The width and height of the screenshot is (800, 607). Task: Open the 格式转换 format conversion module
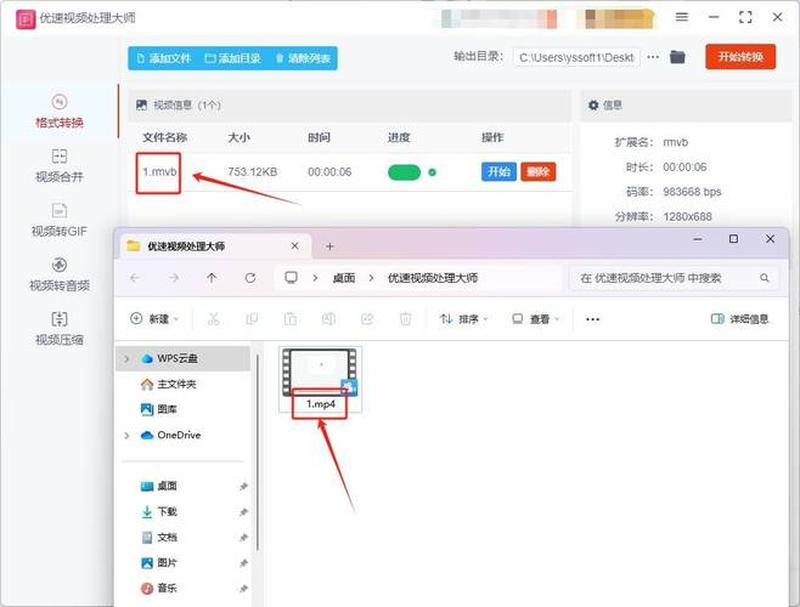59,111
